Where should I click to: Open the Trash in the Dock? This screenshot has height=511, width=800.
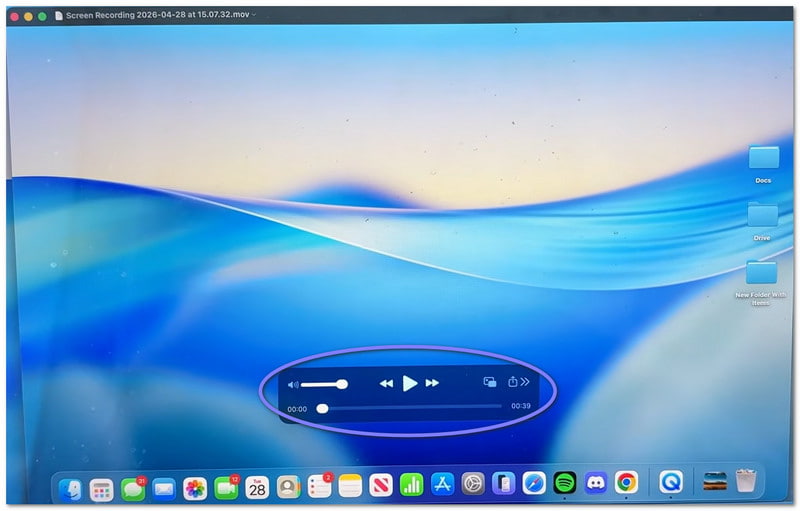pyautogui.click(x=745, y=480)
